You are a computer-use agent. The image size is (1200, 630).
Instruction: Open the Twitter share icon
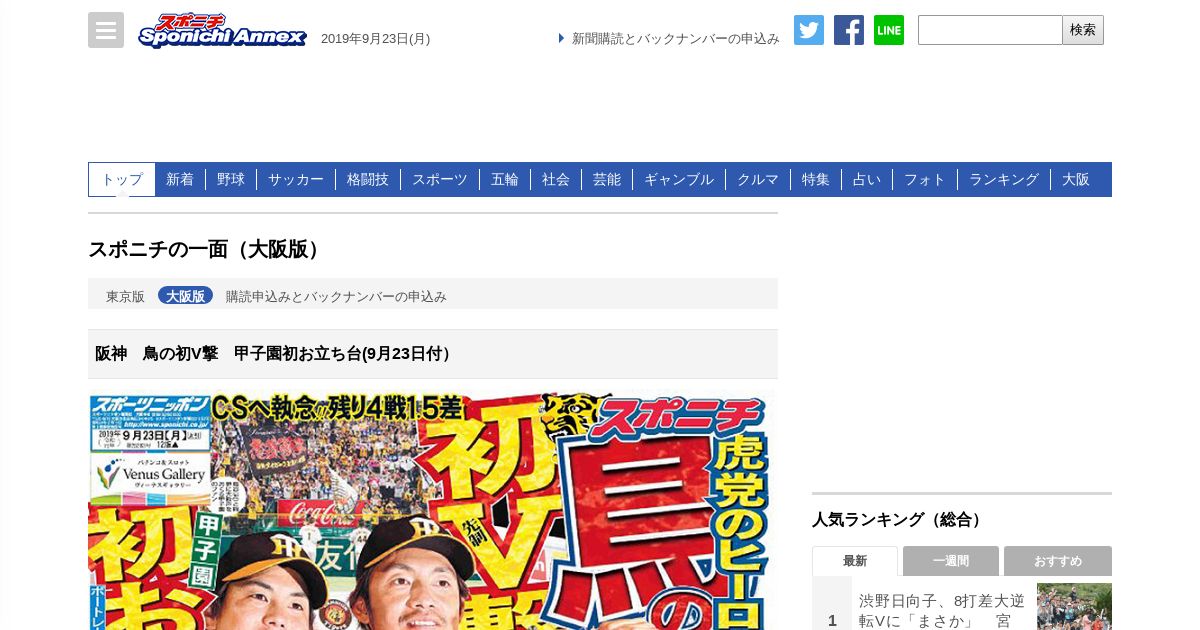coord(809,30)
